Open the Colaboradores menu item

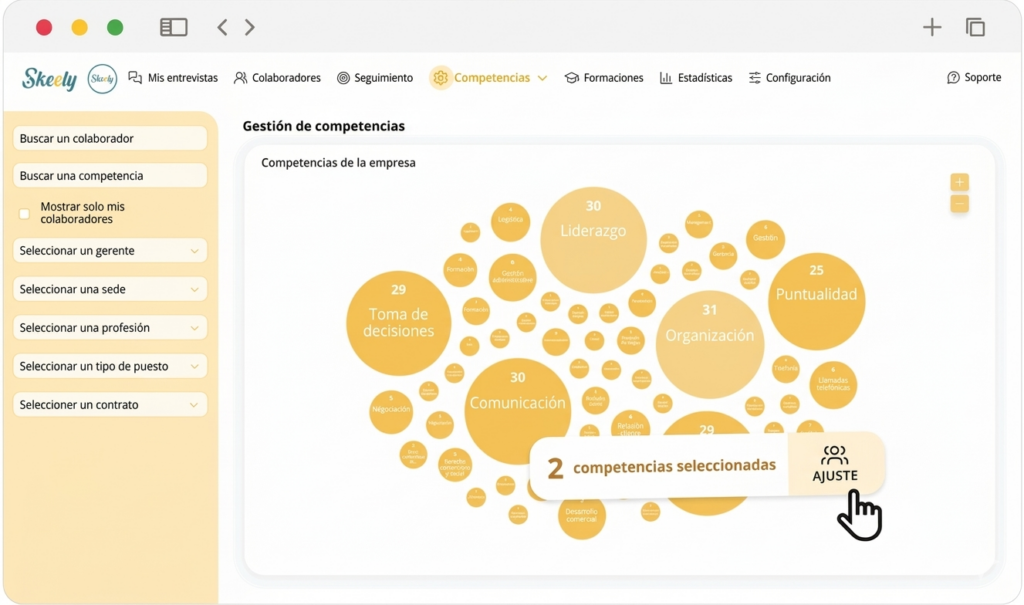click(277, 78)
